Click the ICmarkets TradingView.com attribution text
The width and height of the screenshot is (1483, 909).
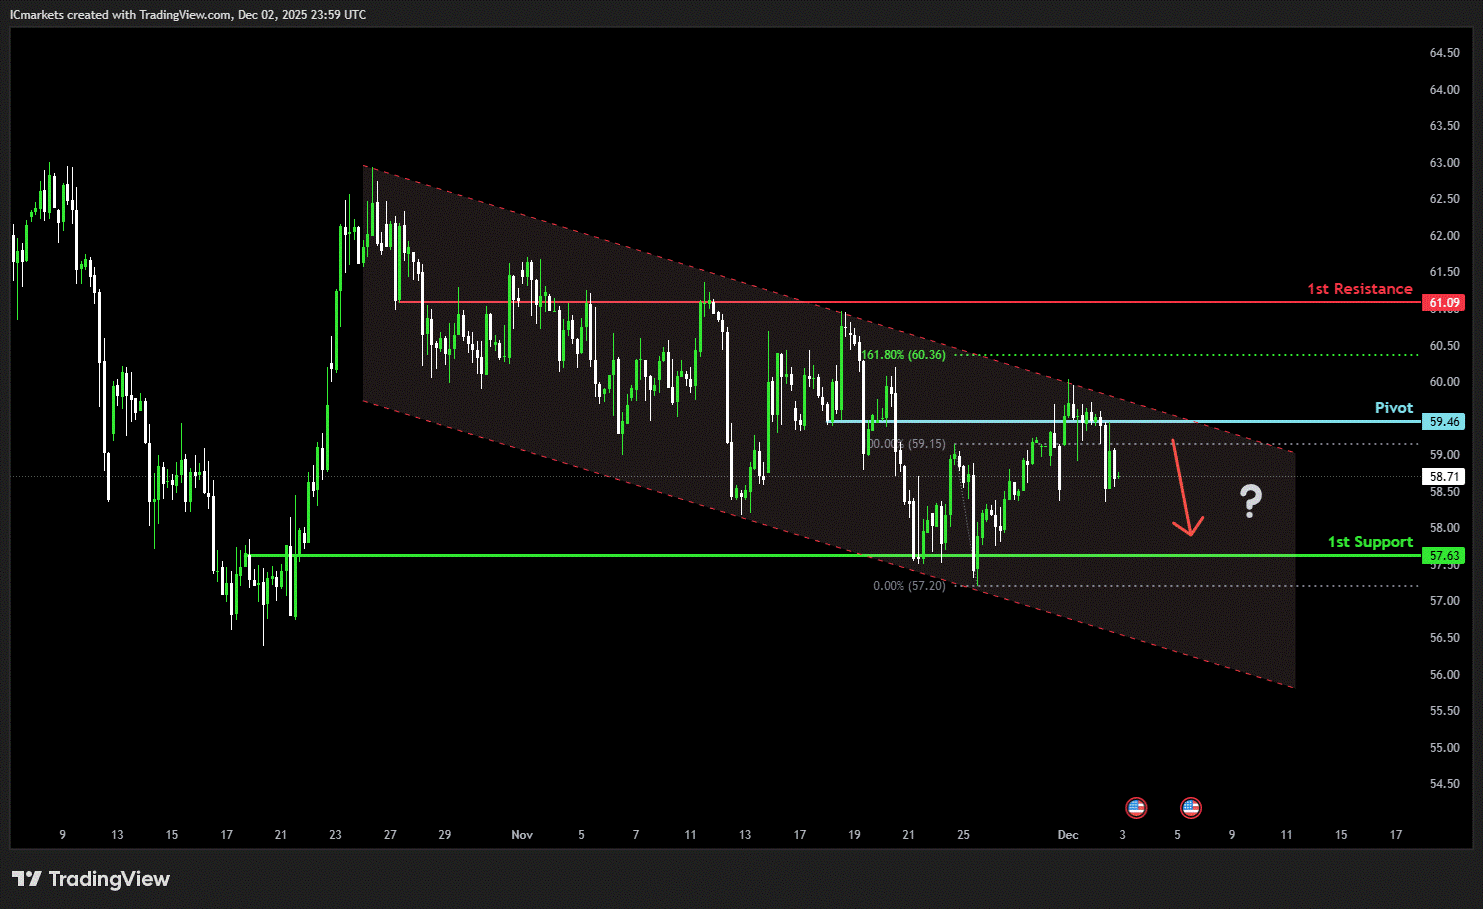coord(188,15)
